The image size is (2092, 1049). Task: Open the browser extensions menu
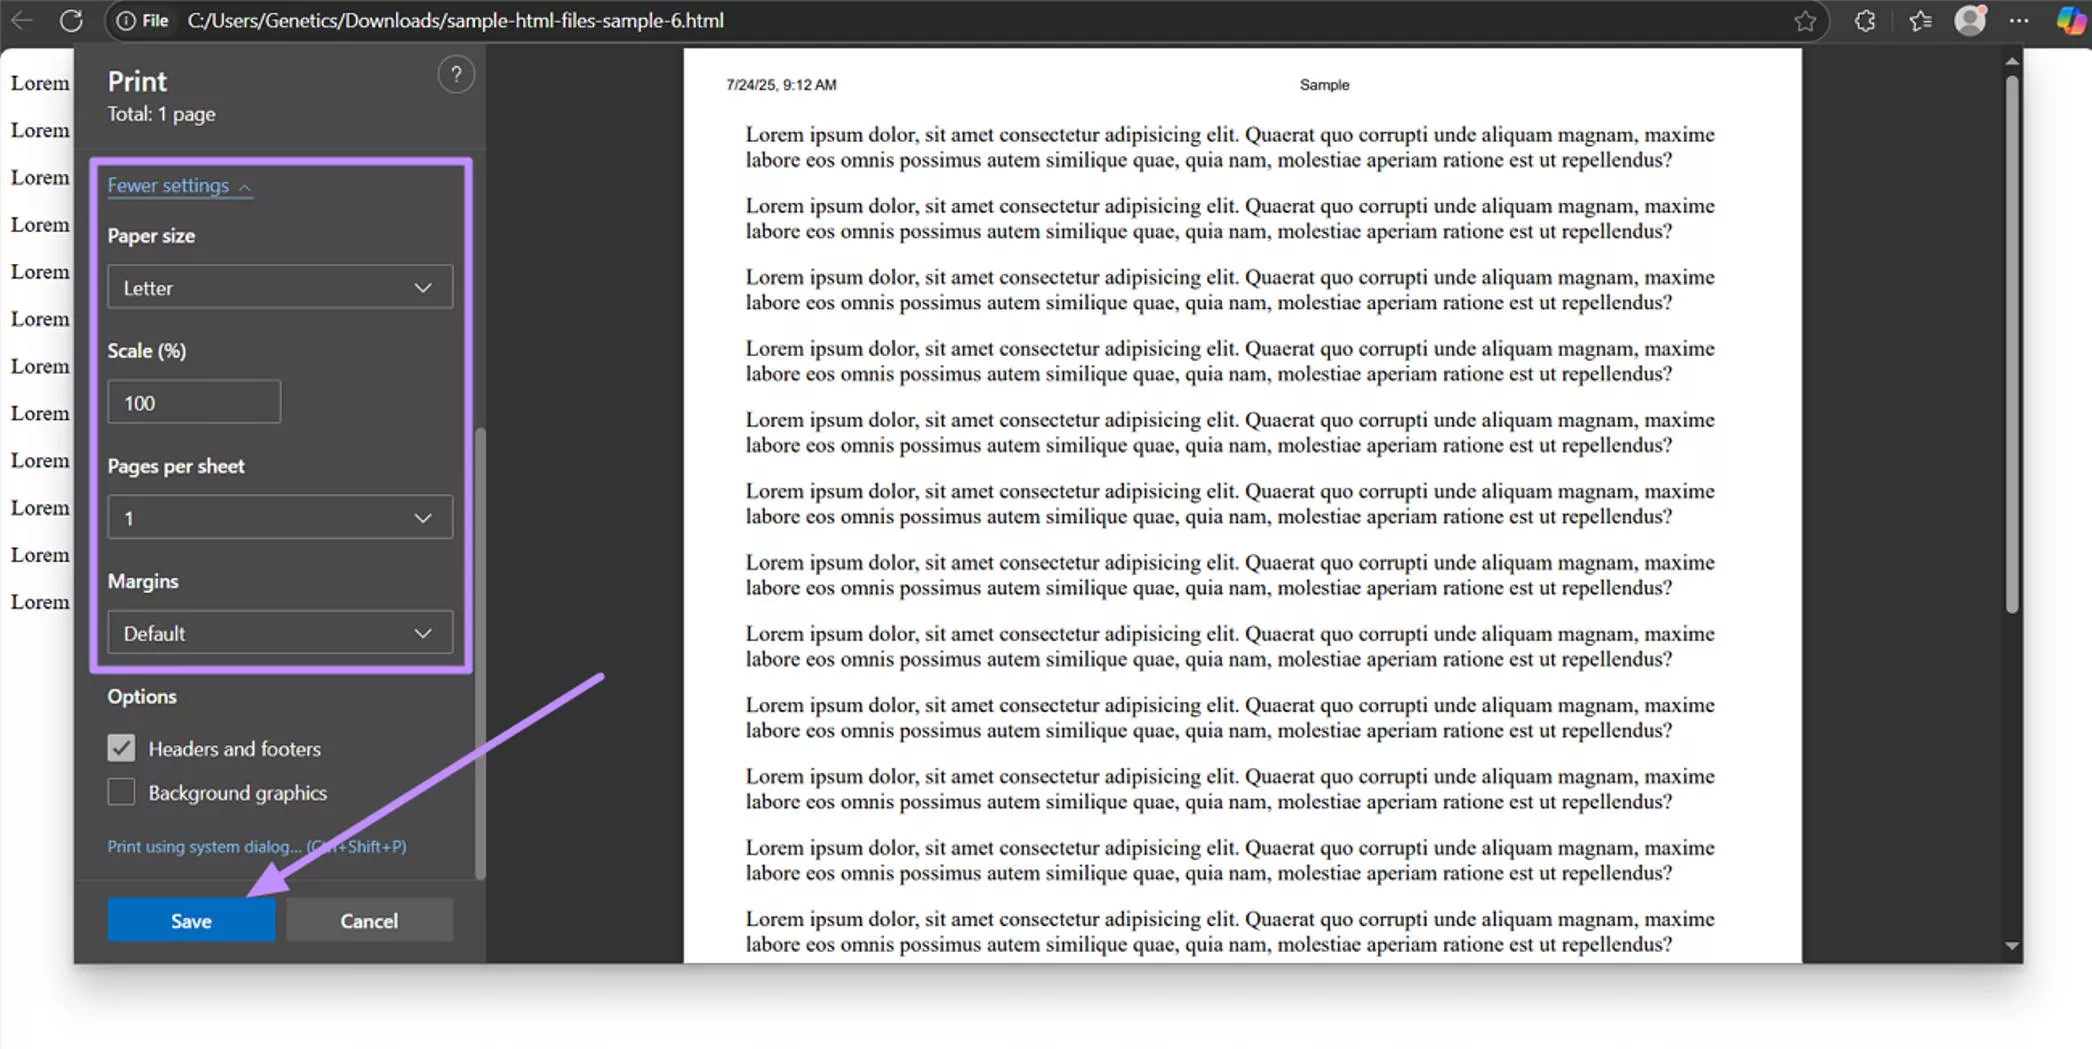point(1864,20)
